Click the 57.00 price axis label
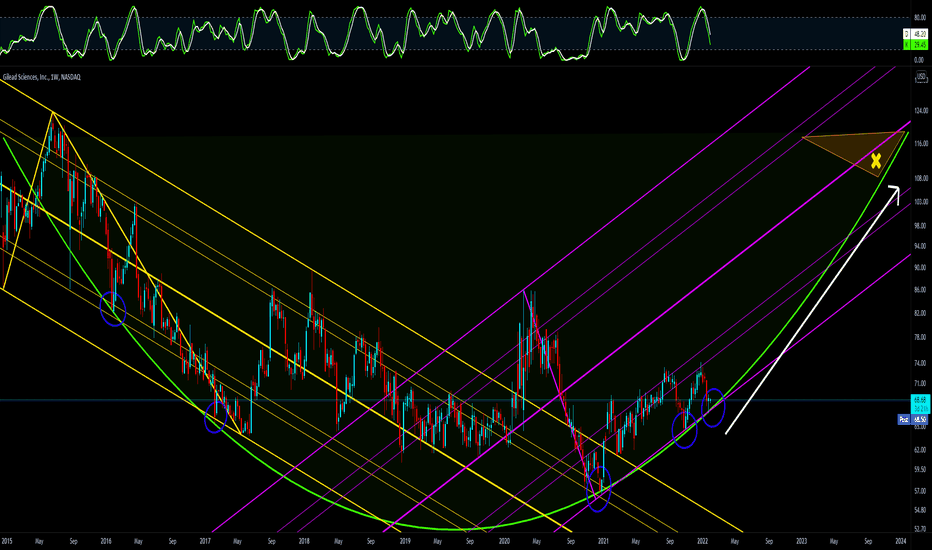Image resolution: width=932 pixels, height=550 pixels. pyautogui.click(x=920, y=491)
